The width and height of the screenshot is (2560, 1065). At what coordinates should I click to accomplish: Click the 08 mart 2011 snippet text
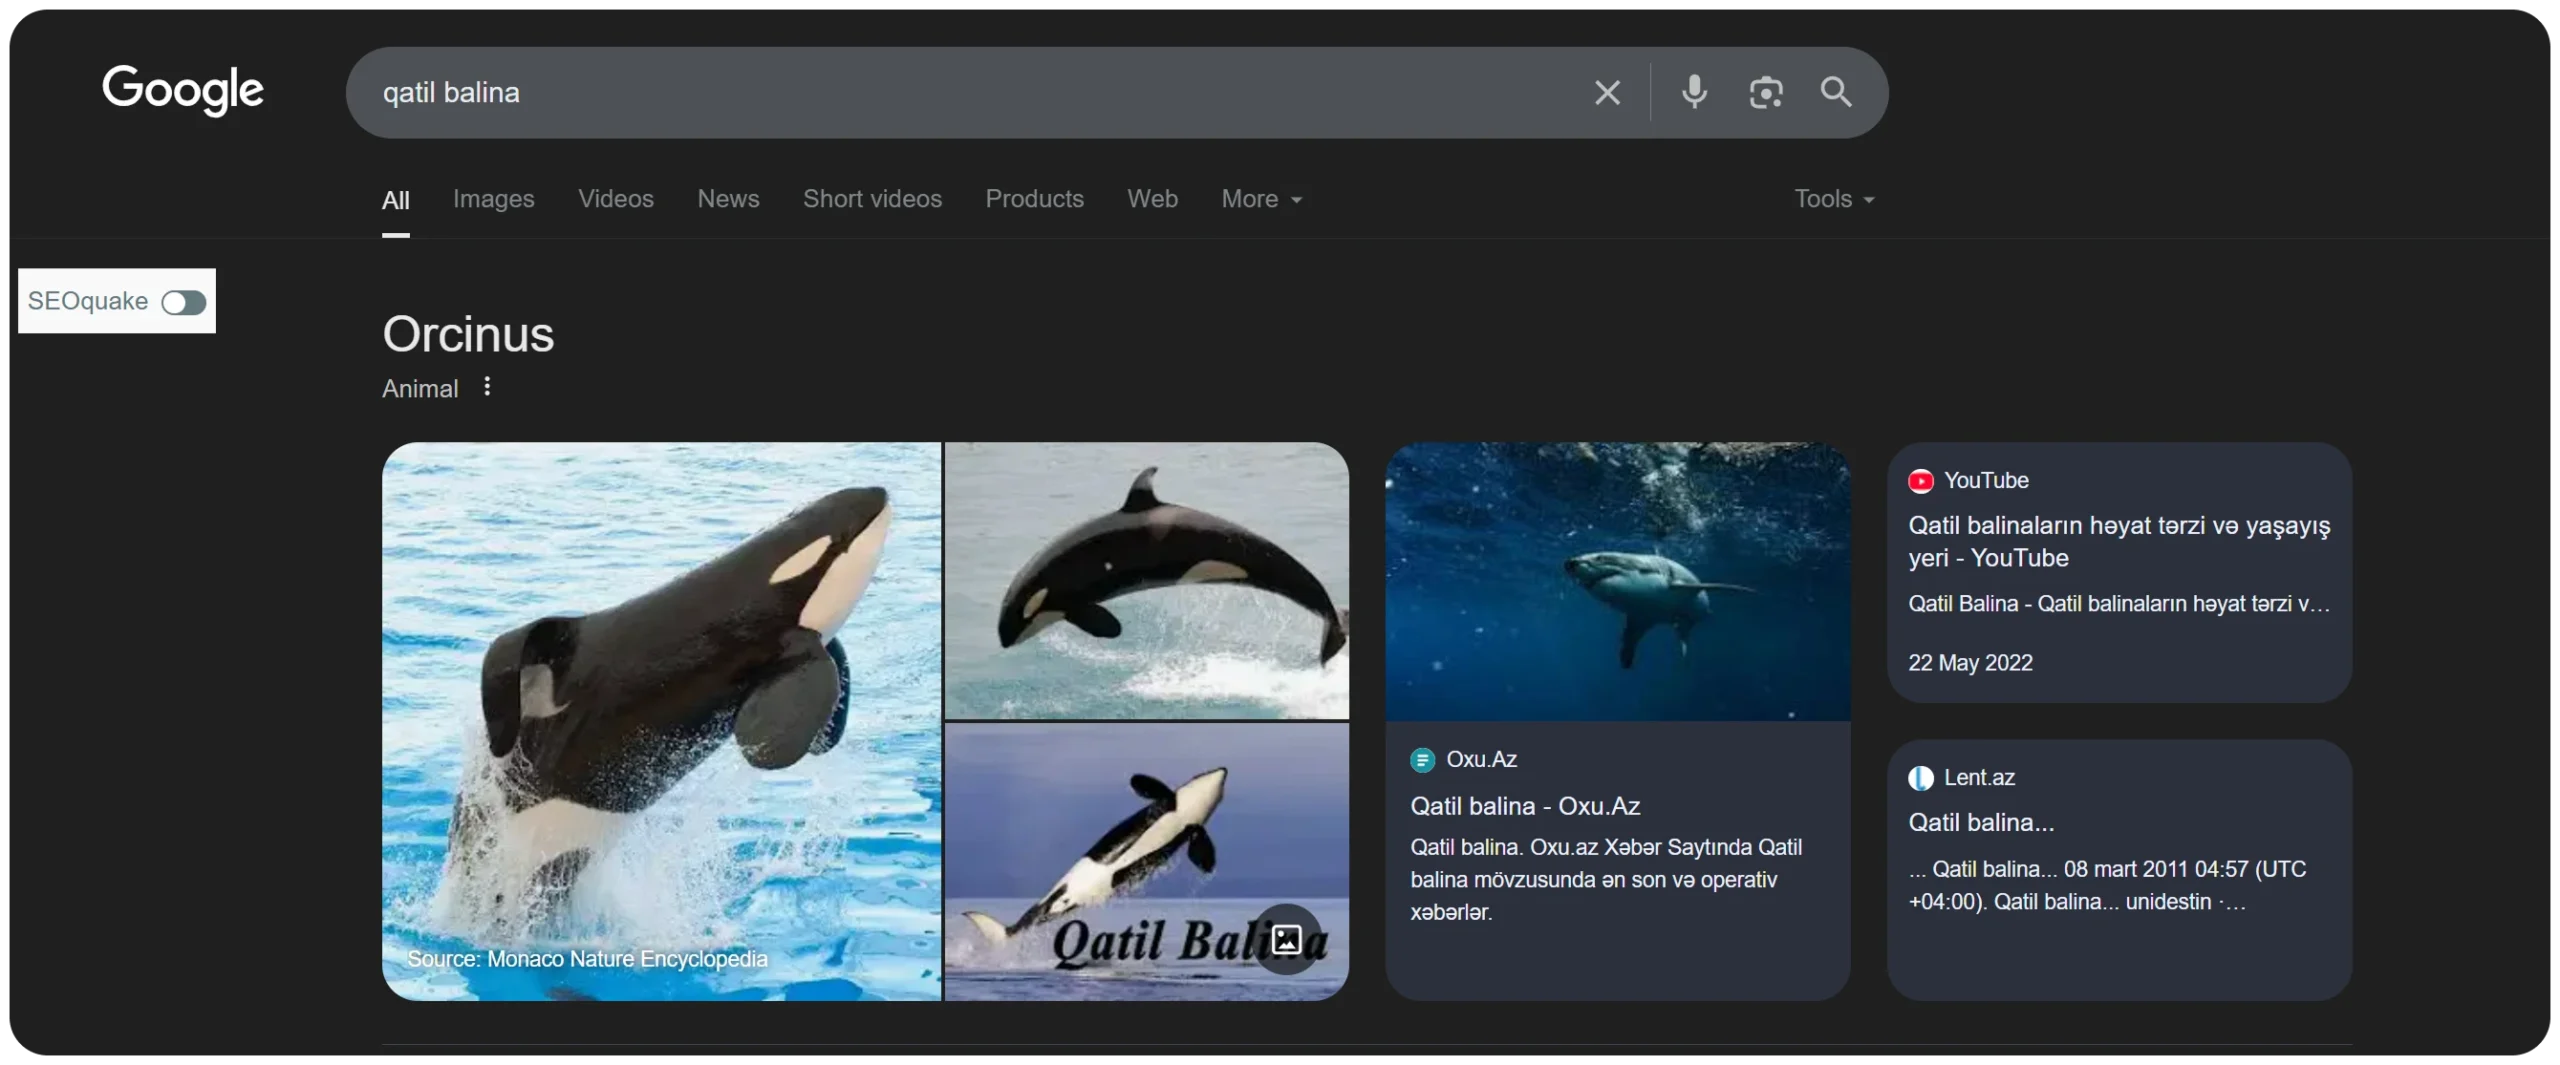point(2106,886)
